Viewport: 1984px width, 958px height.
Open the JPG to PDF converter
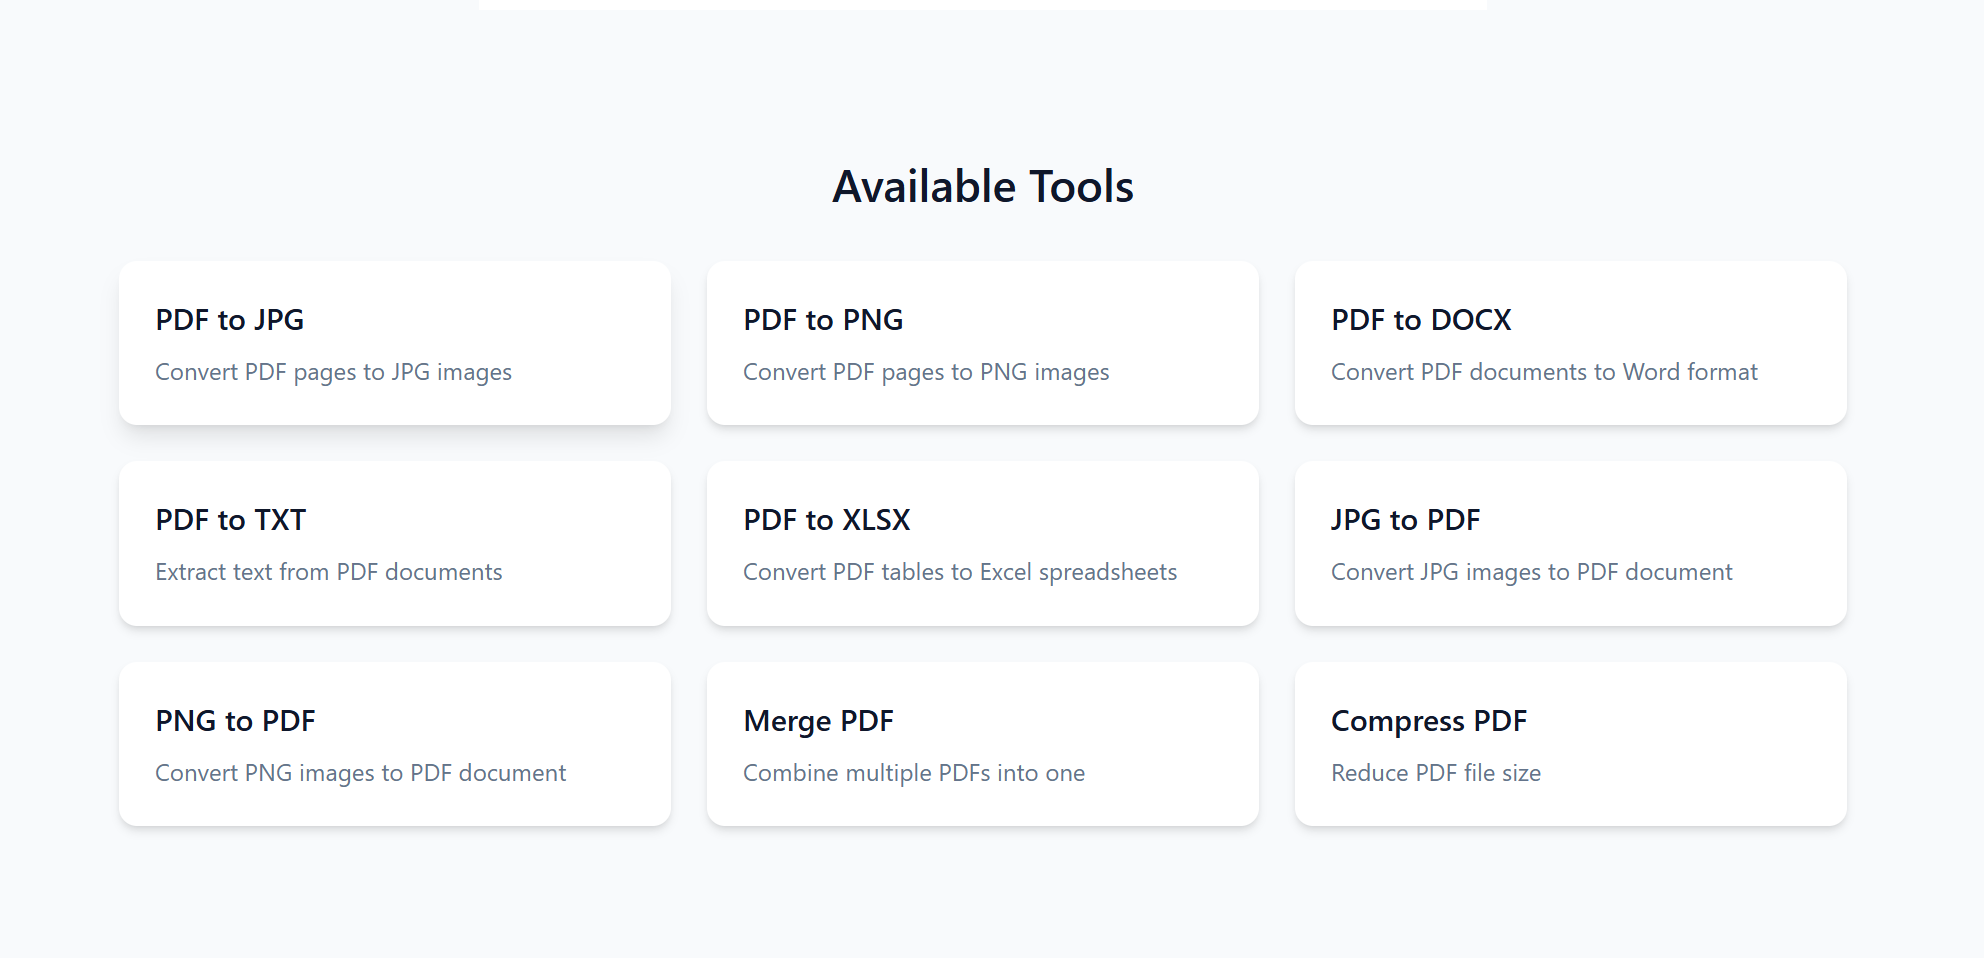tap(1571, 543)
